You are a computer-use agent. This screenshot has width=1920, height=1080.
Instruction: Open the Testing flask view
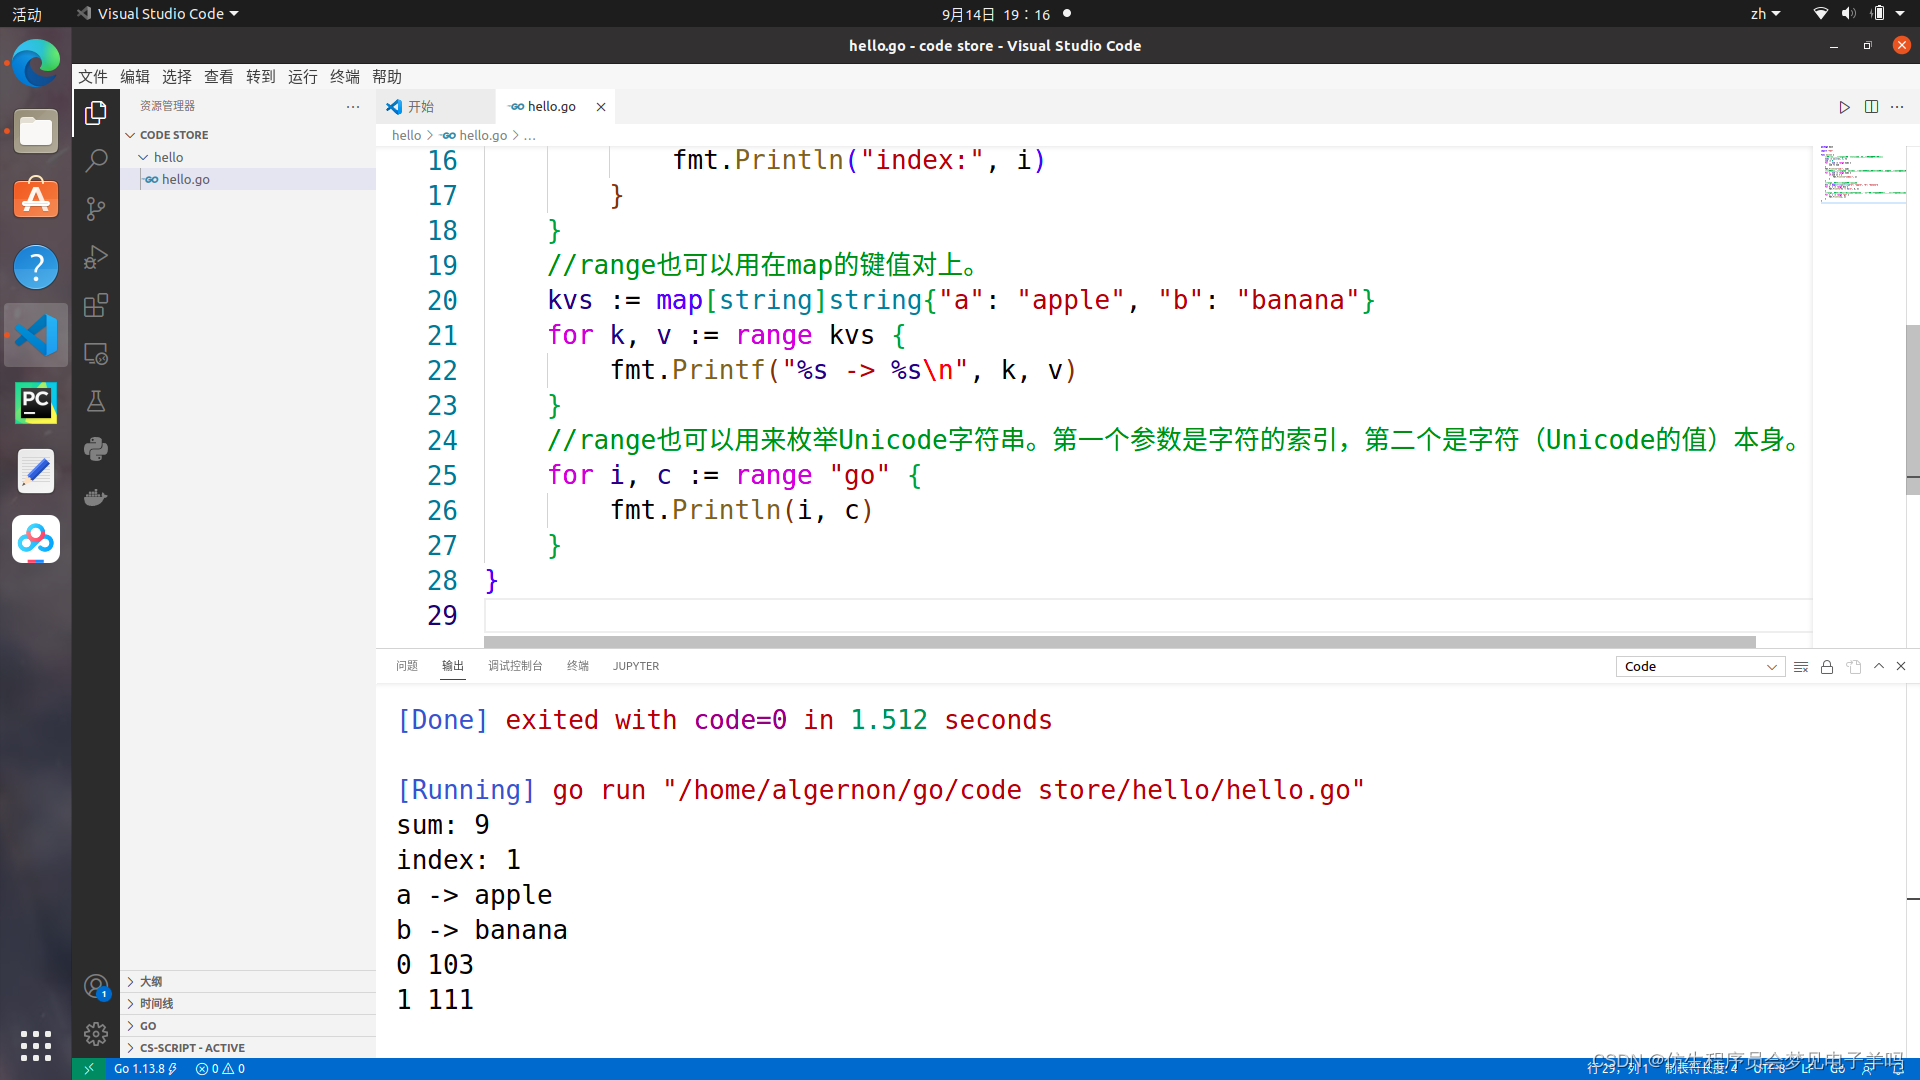click(96, 401)
